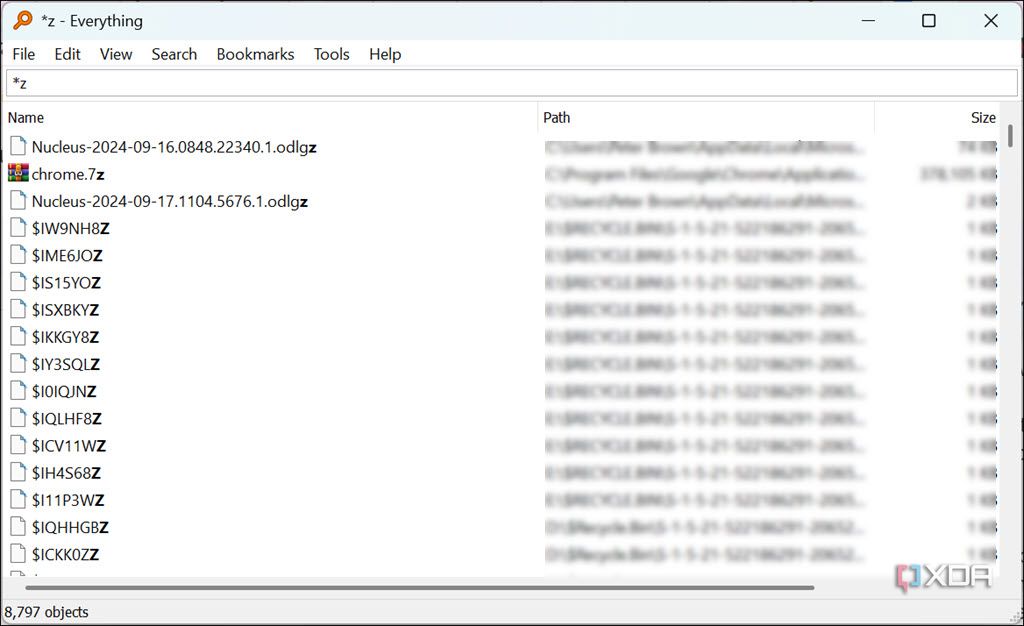
Task: Open the View menu
Action: point(116,54)
